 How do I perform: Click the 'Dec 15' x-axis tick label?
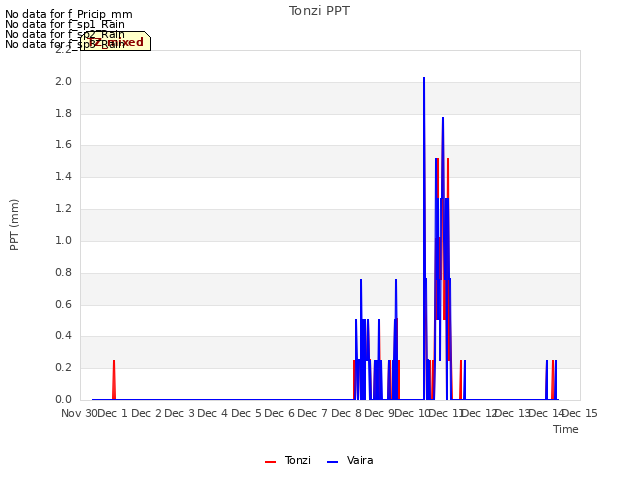(580, 413)
